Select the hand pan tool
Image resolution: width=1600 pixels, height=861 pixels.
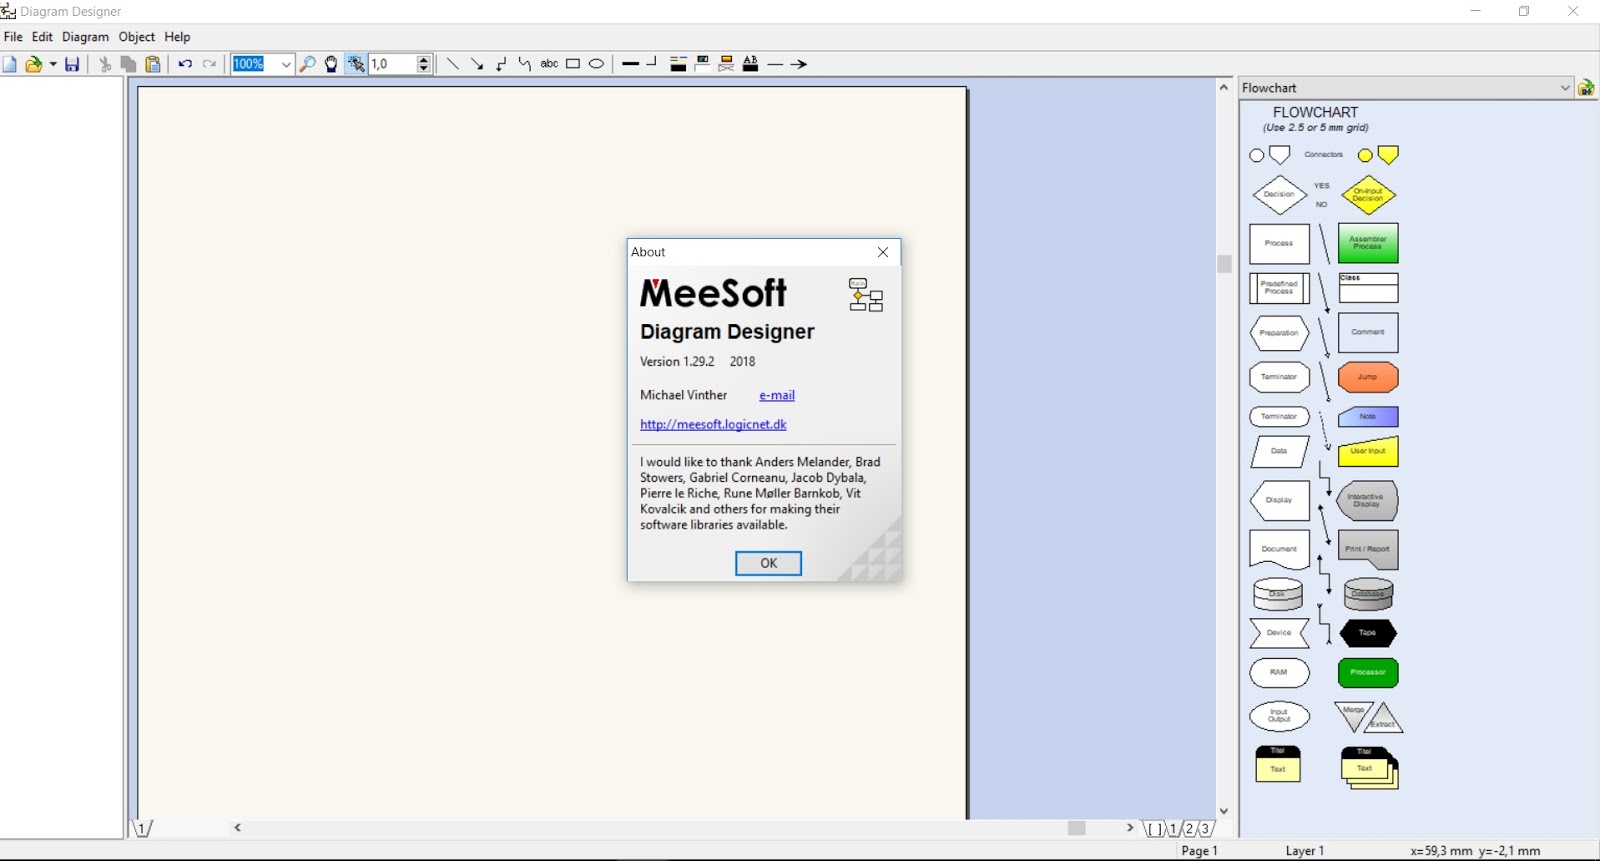click(x=331, y=64)
